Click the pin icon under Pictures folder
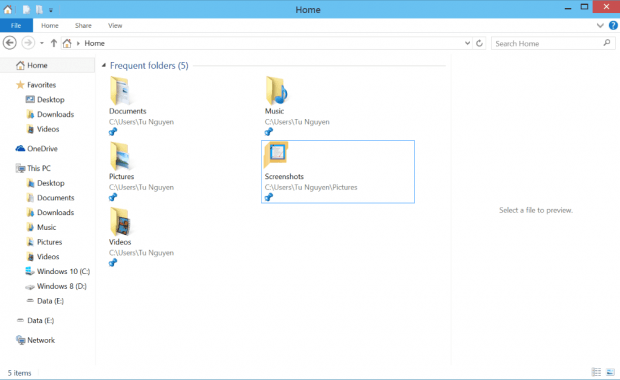620x380 pixels. [113, 197]
